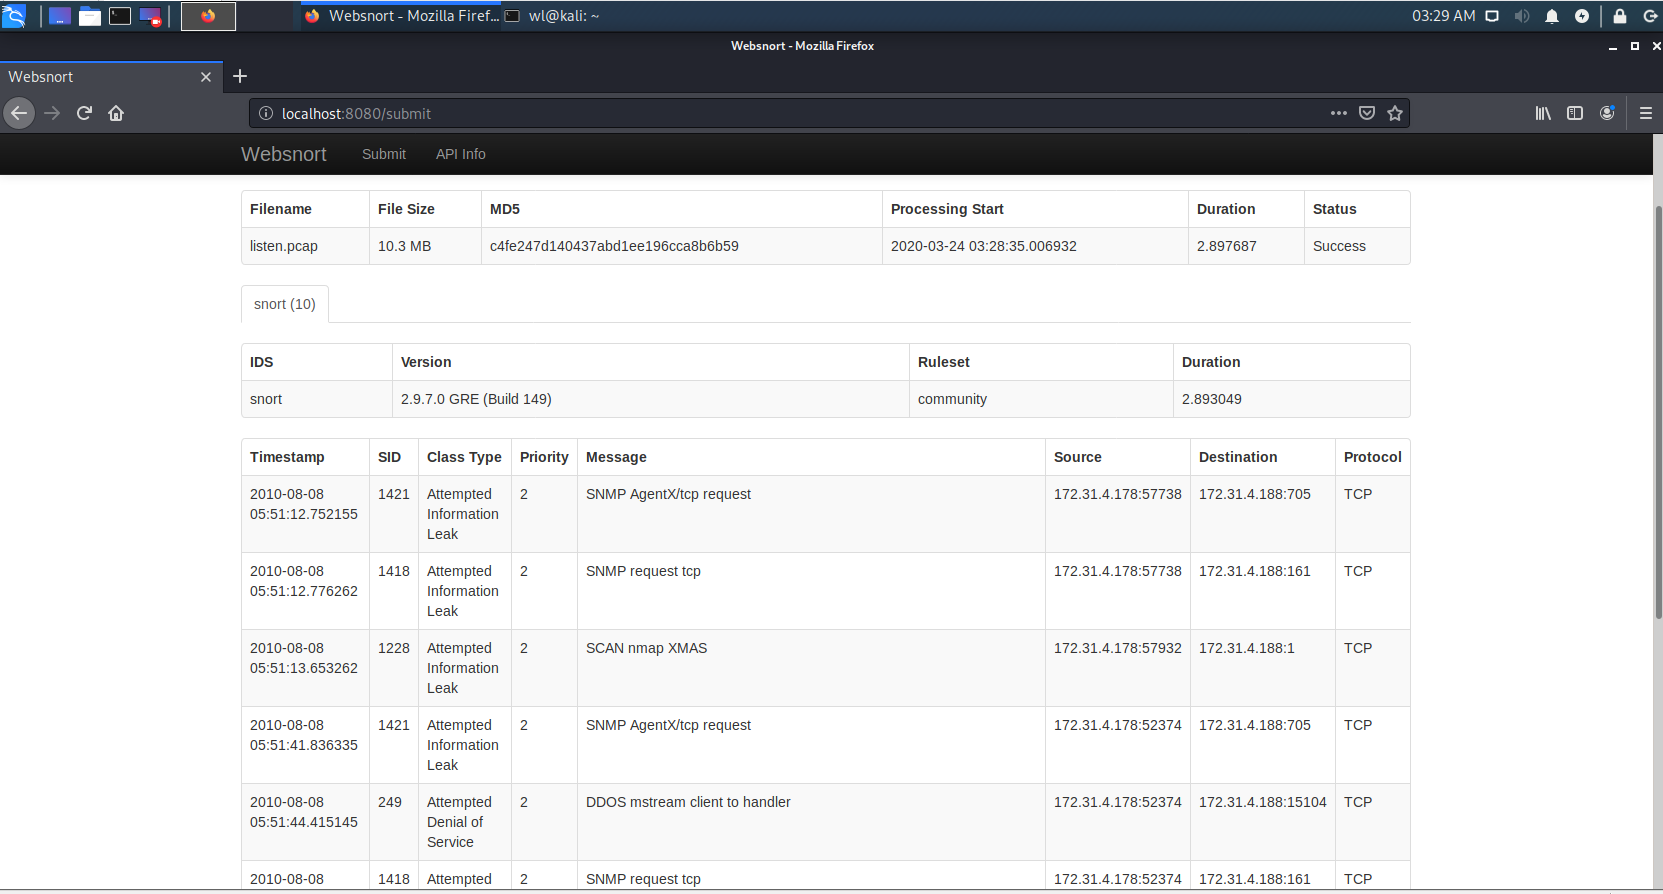
Task: Open Submit in the Websnort navbar
Action: pos(384,154)
